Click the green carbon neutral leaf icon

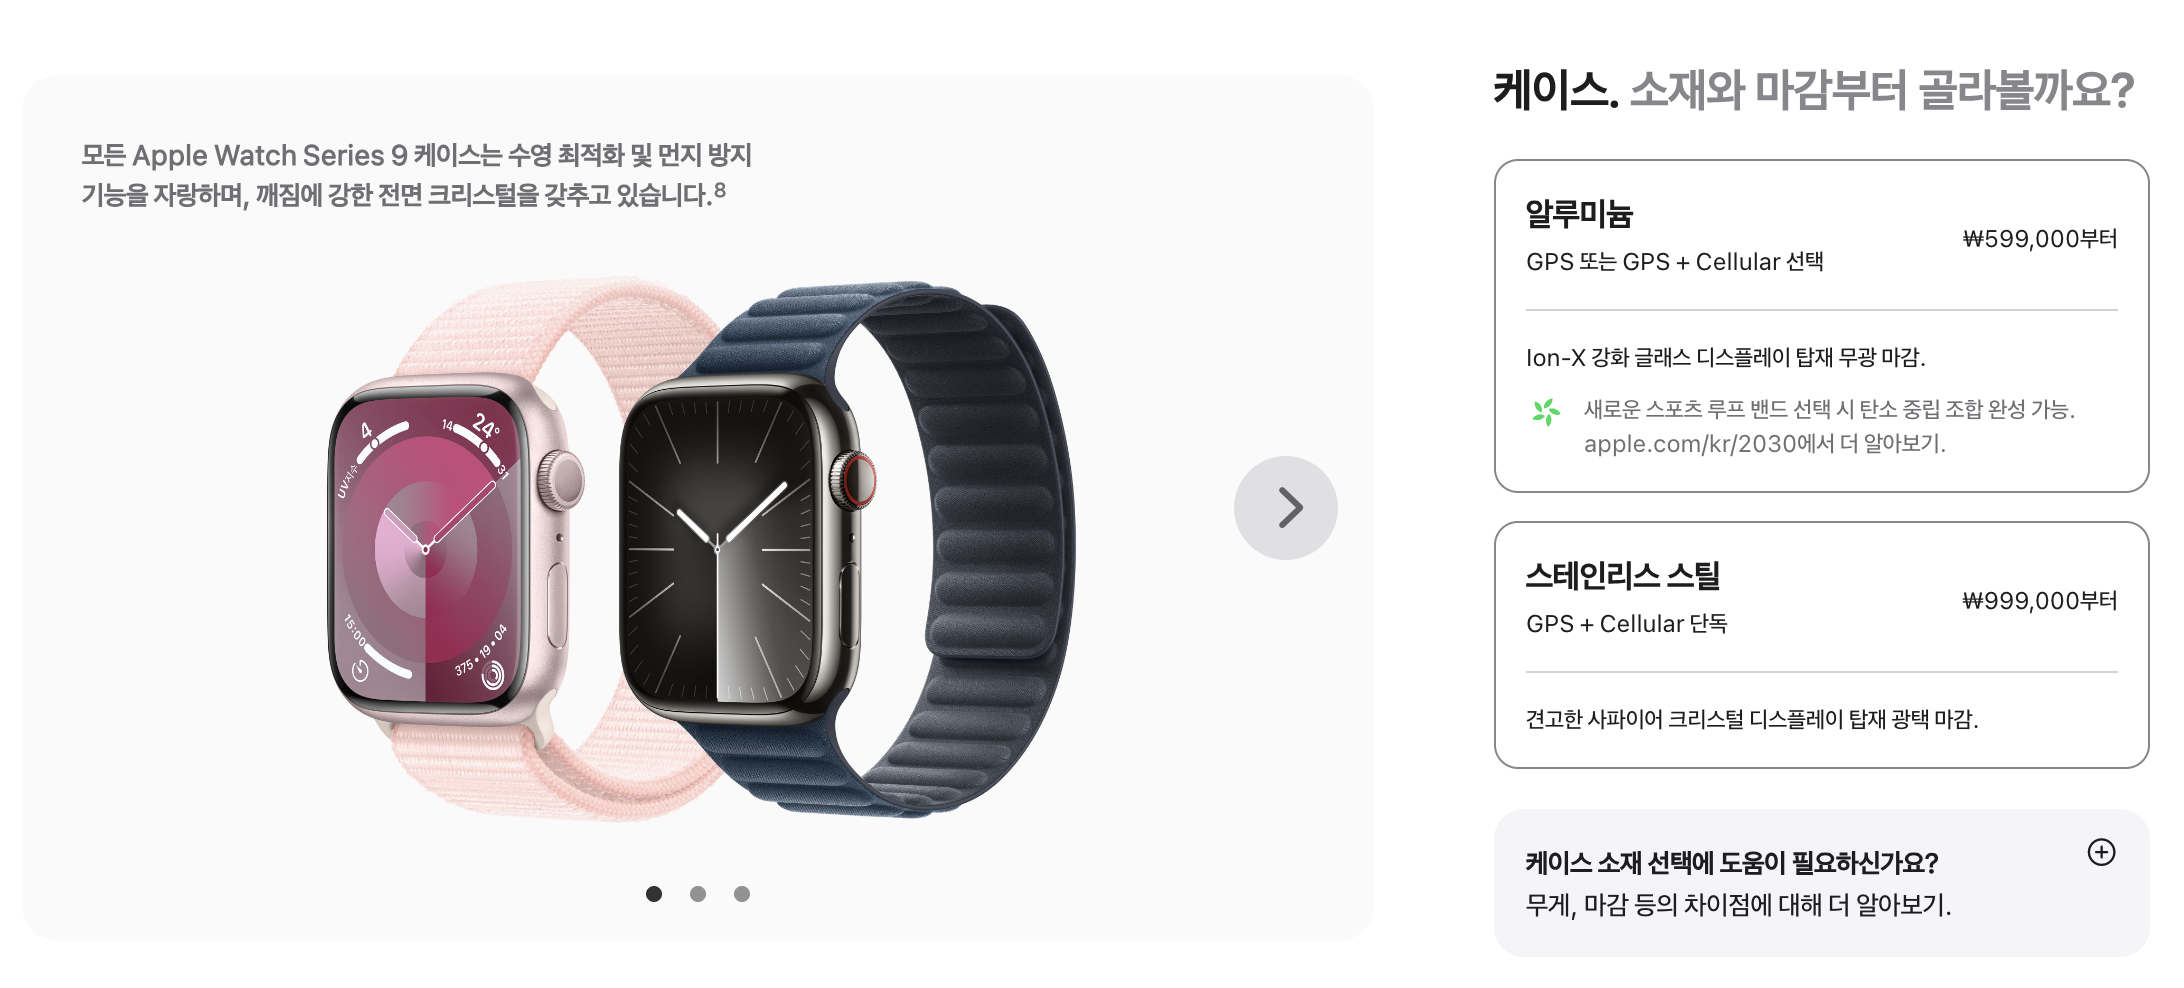[1546, 412]
